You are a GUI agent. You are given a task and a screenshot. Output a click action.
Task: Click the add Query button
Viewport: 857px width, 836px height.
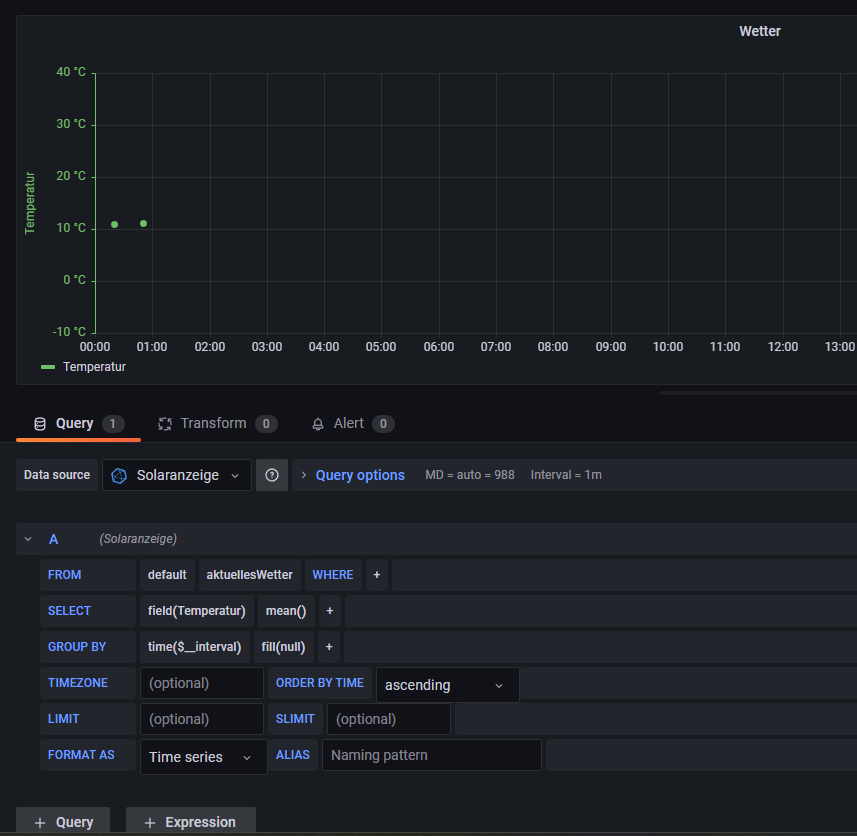pyautogui.click(x=63, y=822)
